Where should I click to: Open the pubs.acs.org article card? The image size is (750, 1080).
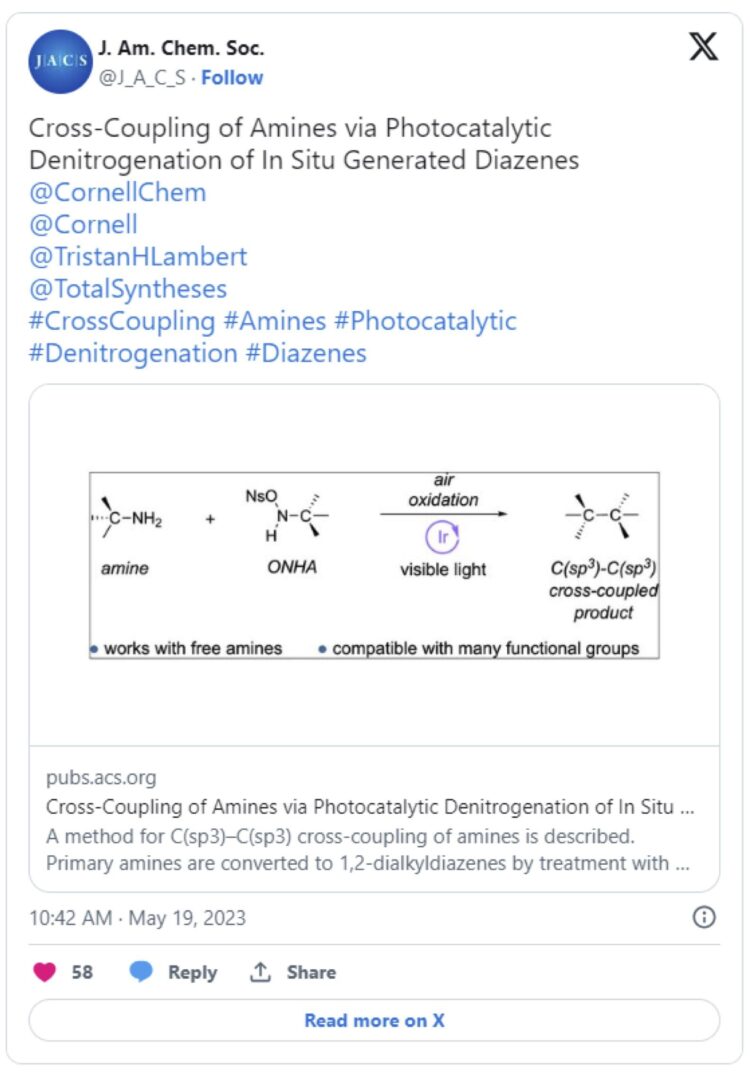(x=375, y=819)
